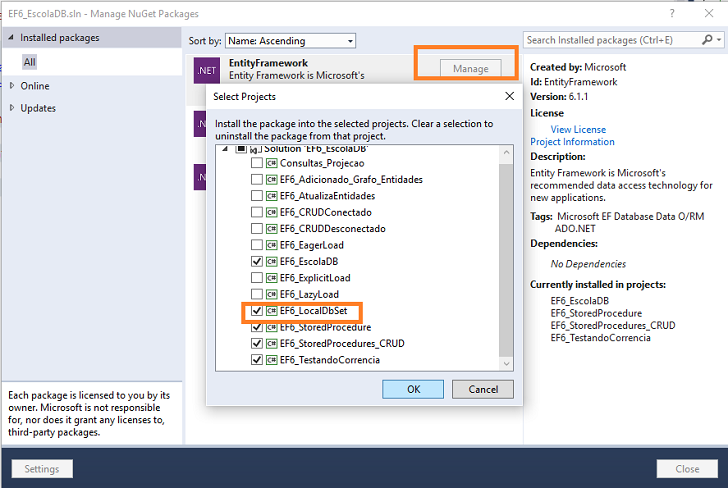Select the EF6_CRUDConectado project row

pos(325,212)
